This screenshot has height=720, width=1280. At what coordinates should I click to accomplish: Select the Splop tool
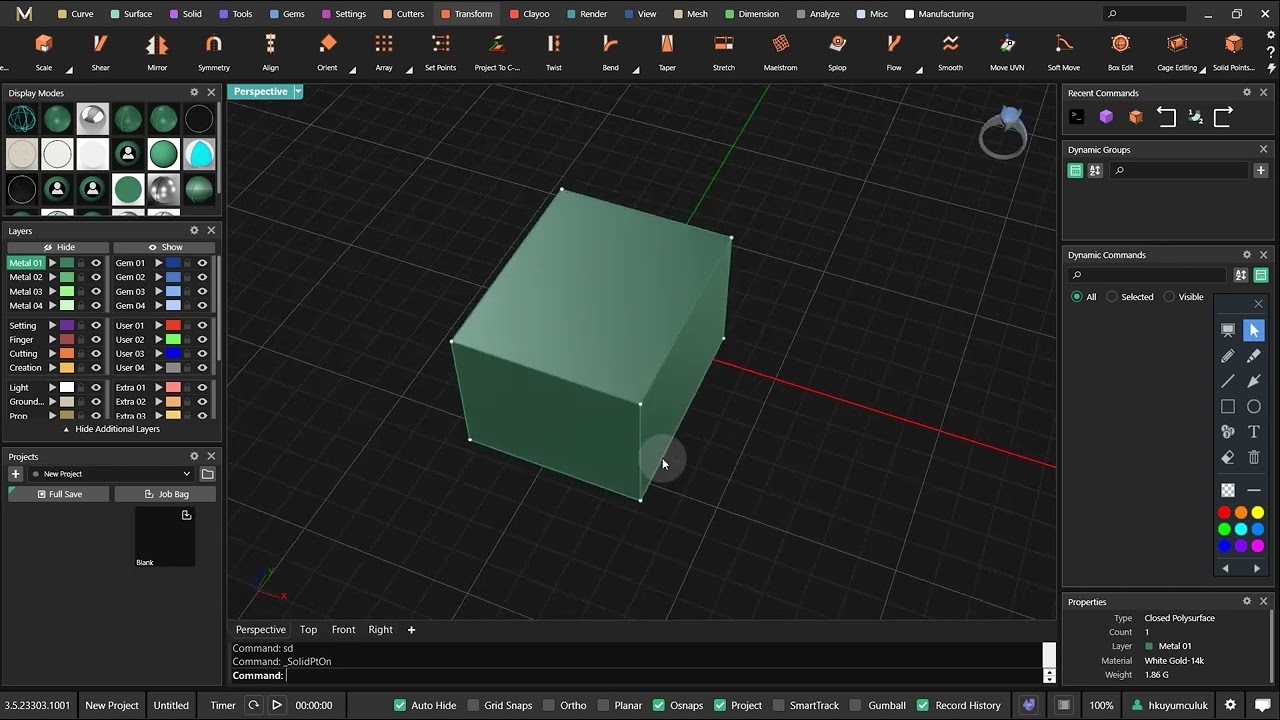[x=837, y=51]
